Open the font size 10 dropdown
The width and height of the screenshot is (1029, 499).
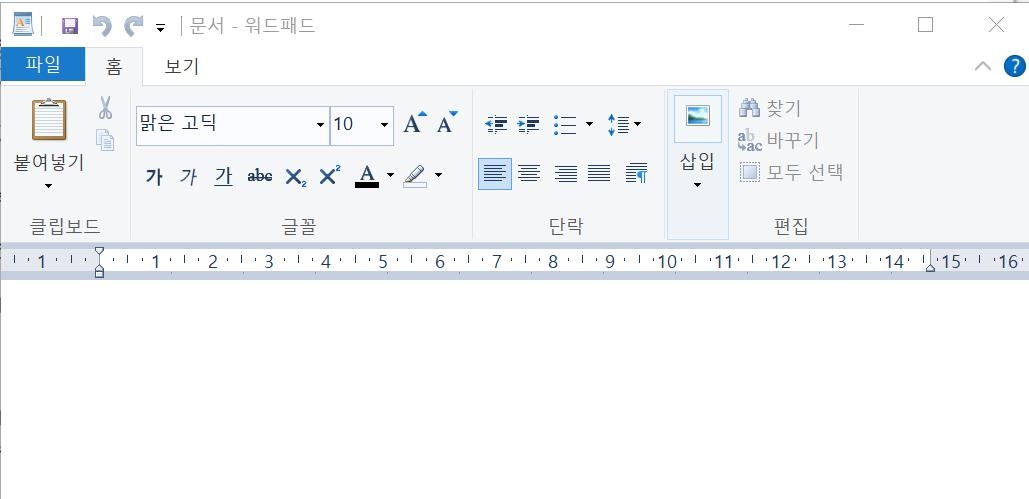[x=385, y=125]
